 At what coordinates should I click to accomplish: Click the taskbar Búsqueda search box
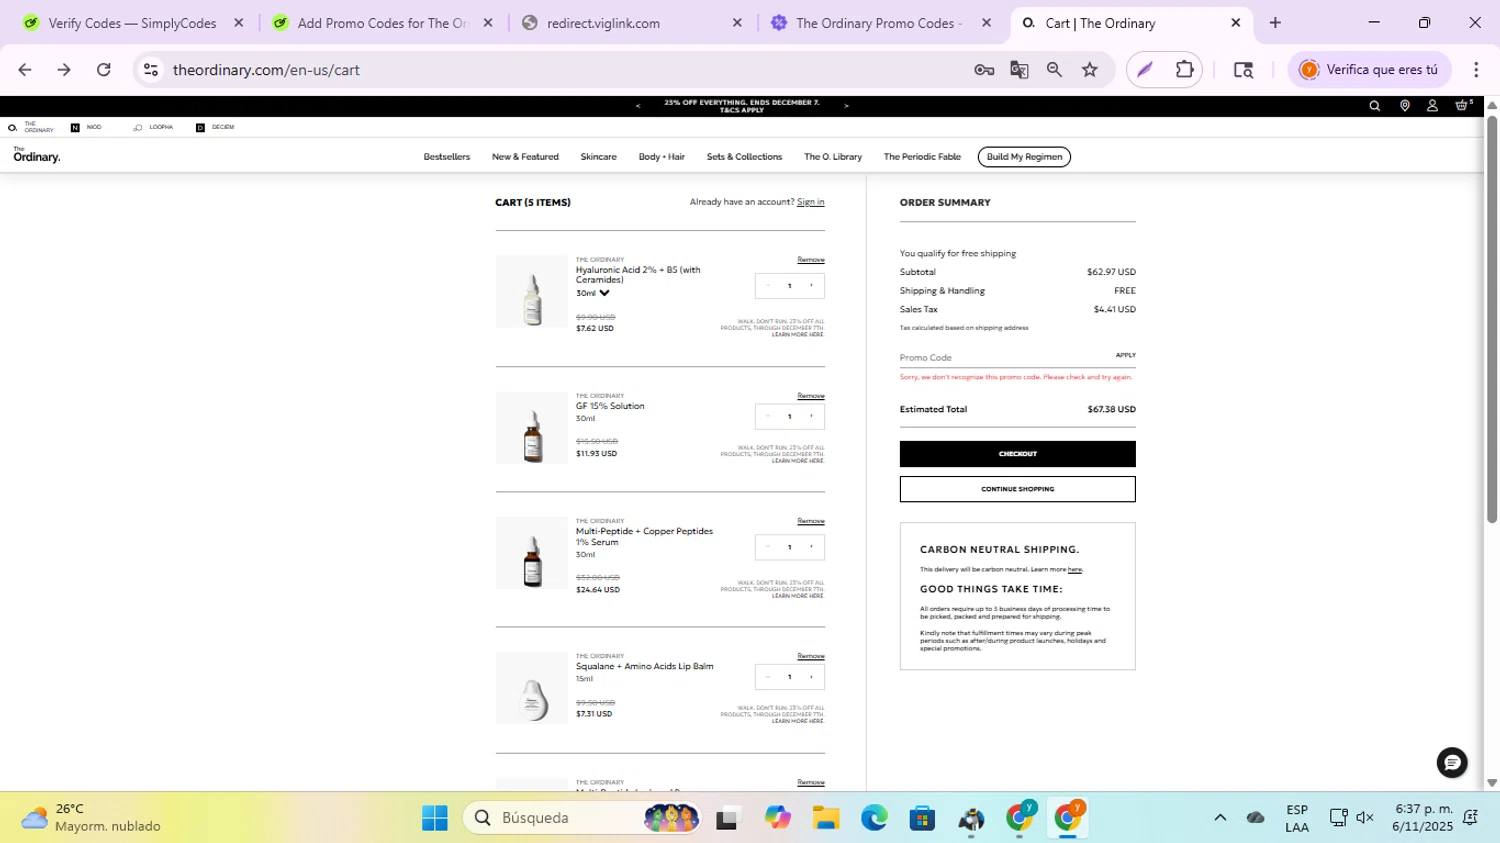tap(582, 818)
